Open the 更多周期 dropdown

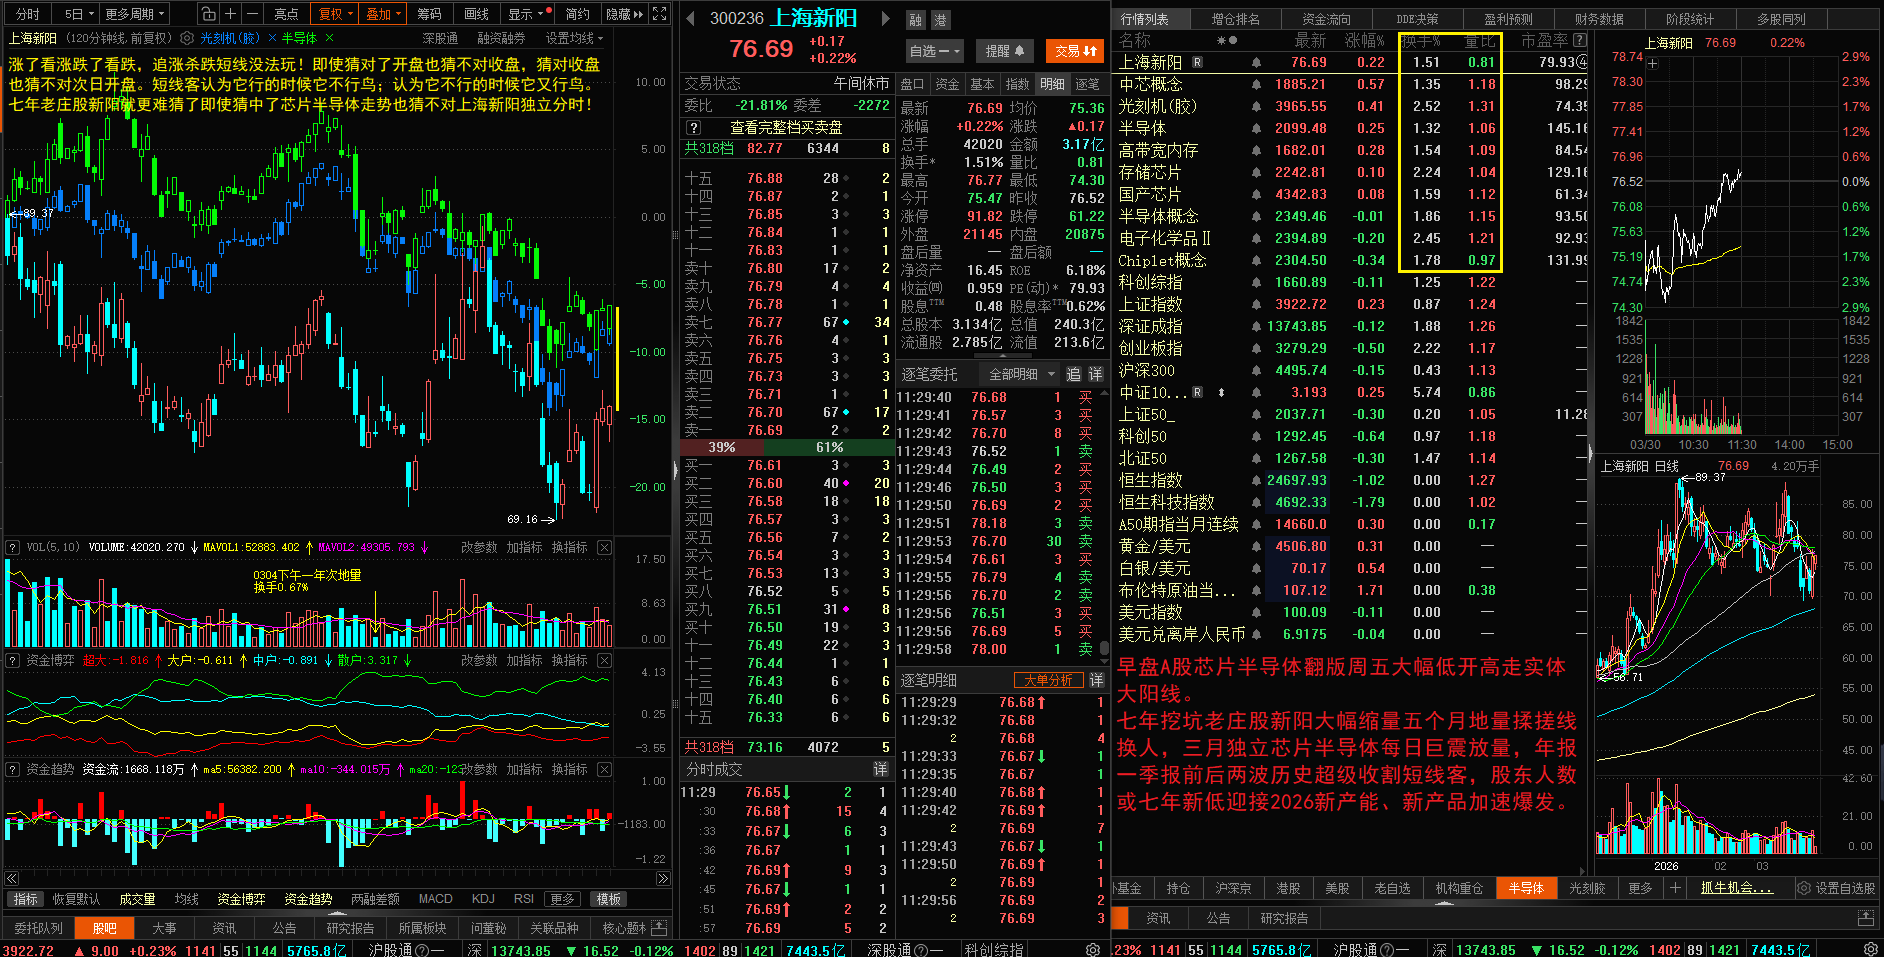(x=133, y=14)
